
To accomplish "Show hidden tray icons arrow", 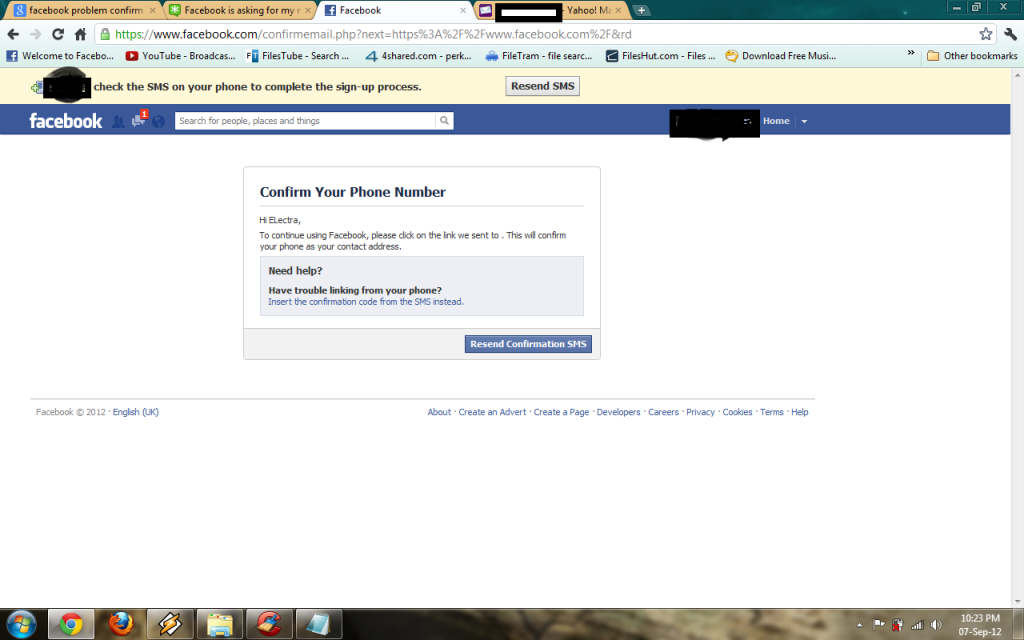I will tap(859, 625).
